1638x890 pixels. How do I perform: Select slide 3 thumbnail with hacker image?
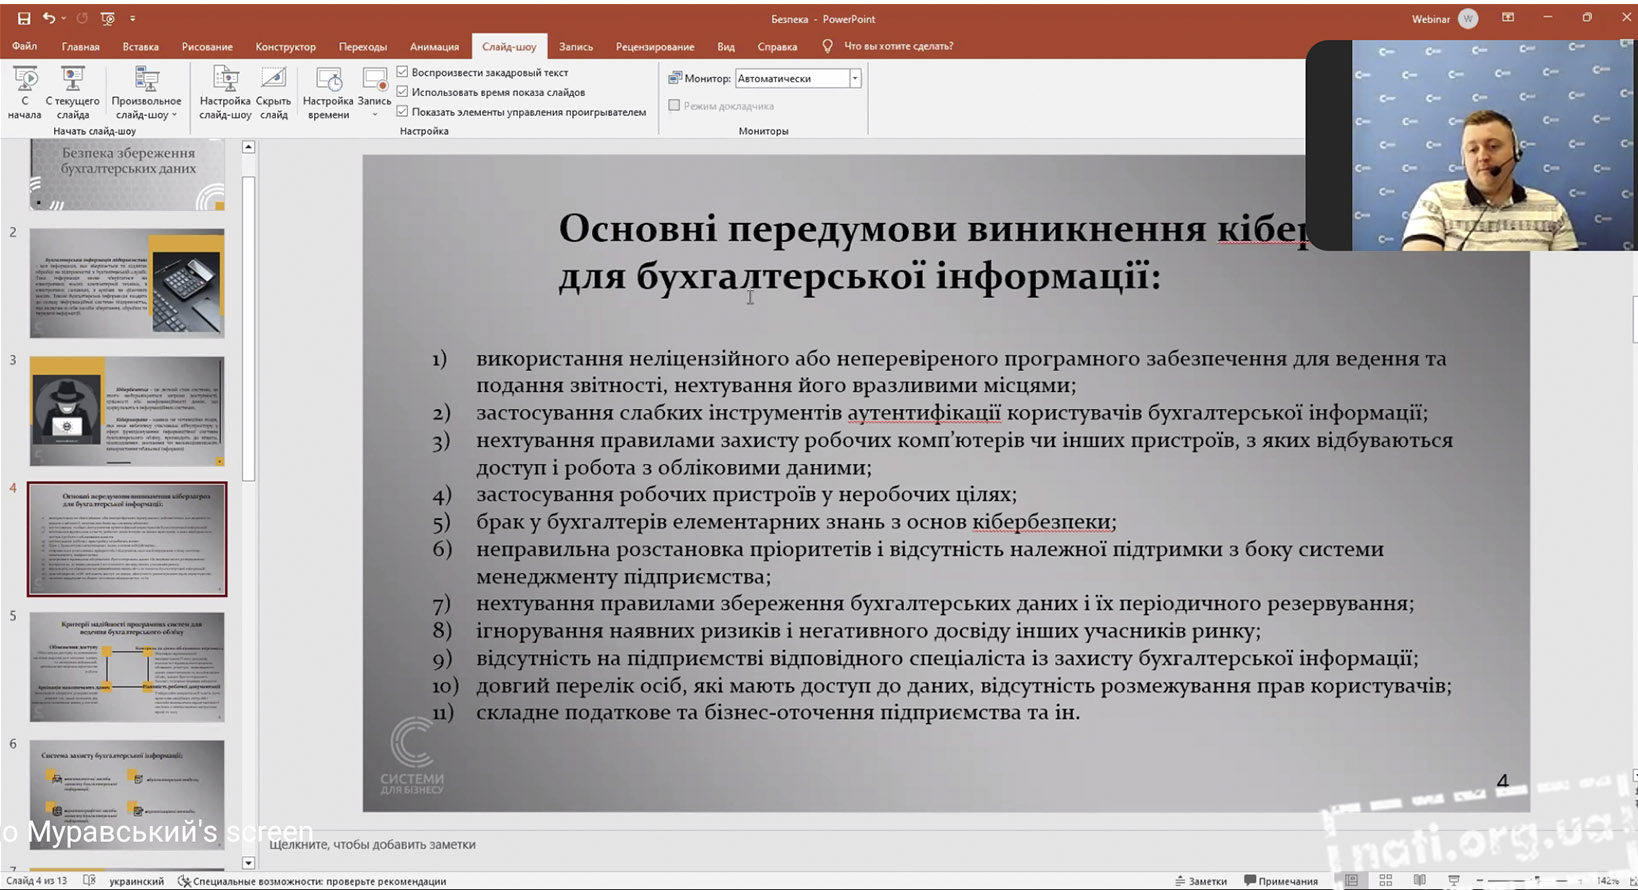click(x=127, y=411)
